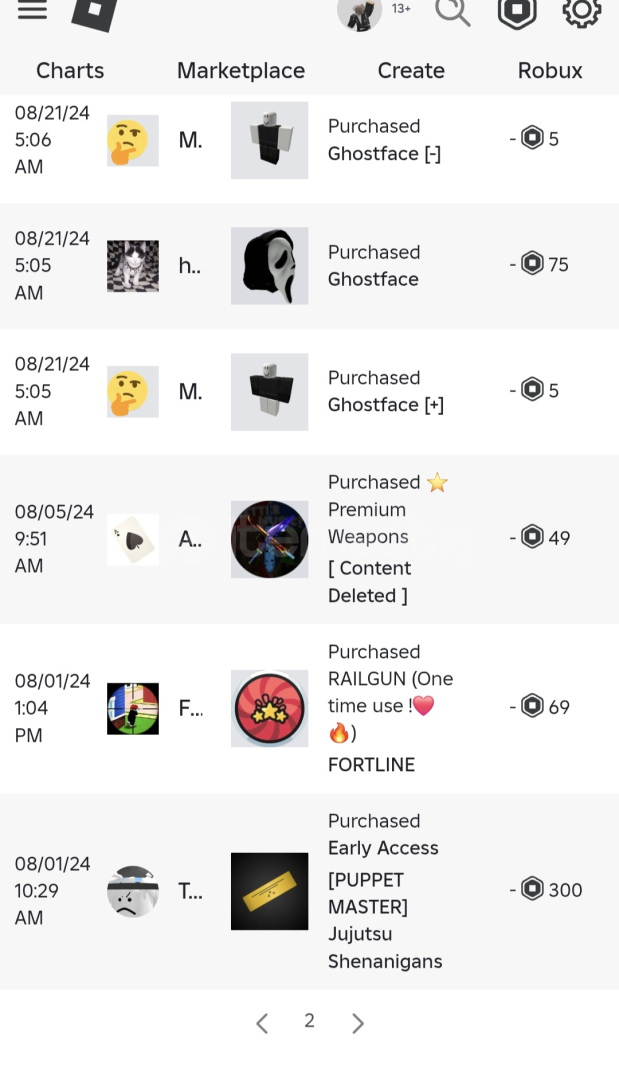Screen dimensions: 619x1080
Task: Open the search magnifier icon
Action: pyautogui.click(x=452, y=12)
